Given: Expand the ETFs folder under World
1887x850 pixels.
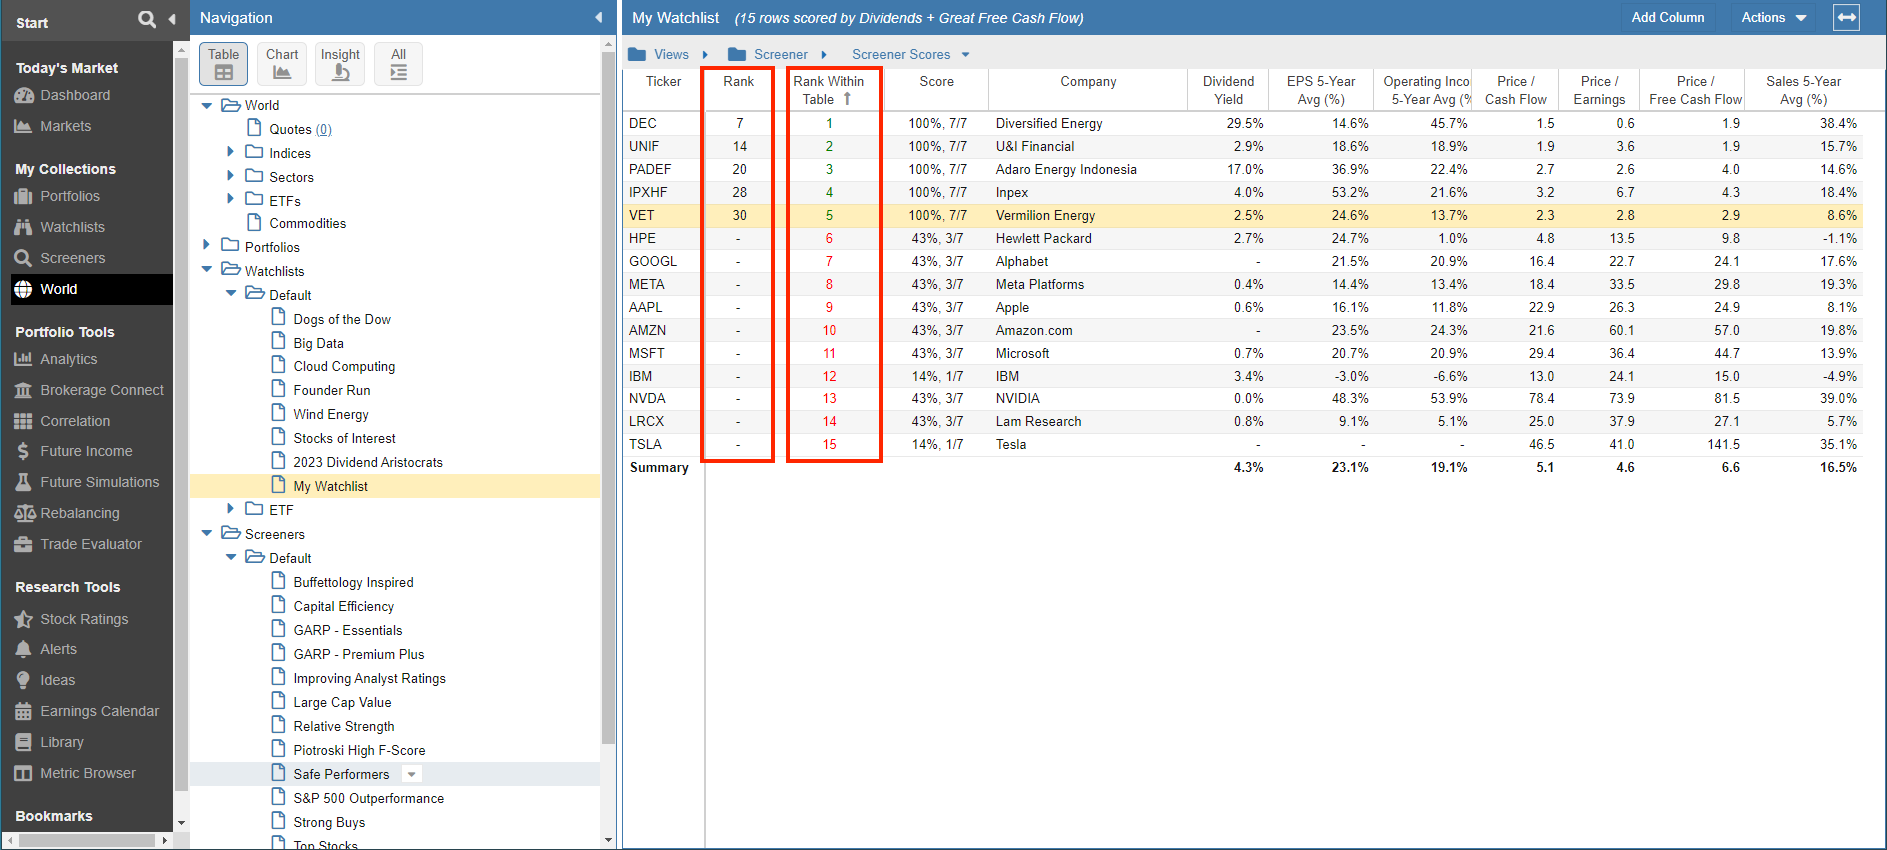Looking at the screenshot, I should pyautogui.click(x=230, y=200).
